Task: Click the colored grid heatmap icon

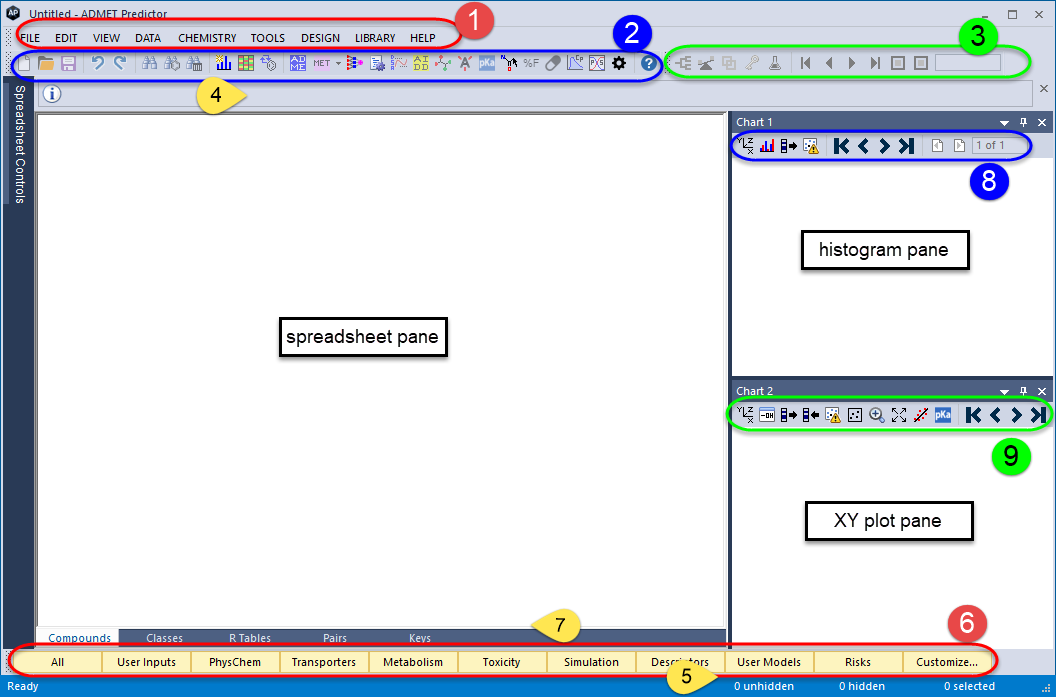Action: 246,63
